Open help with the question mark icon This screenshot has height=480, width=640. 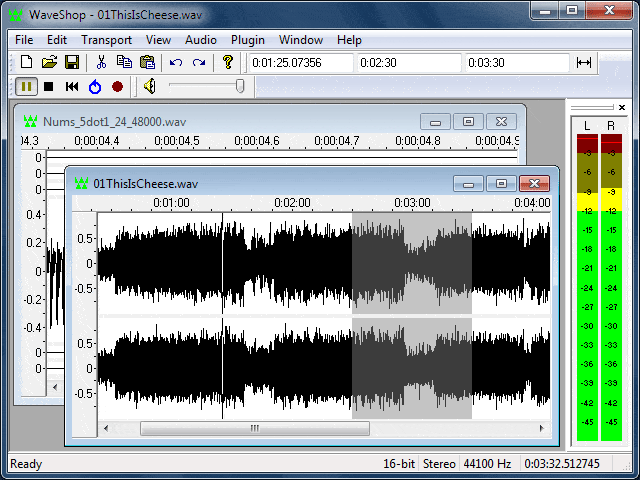point(228,62)
